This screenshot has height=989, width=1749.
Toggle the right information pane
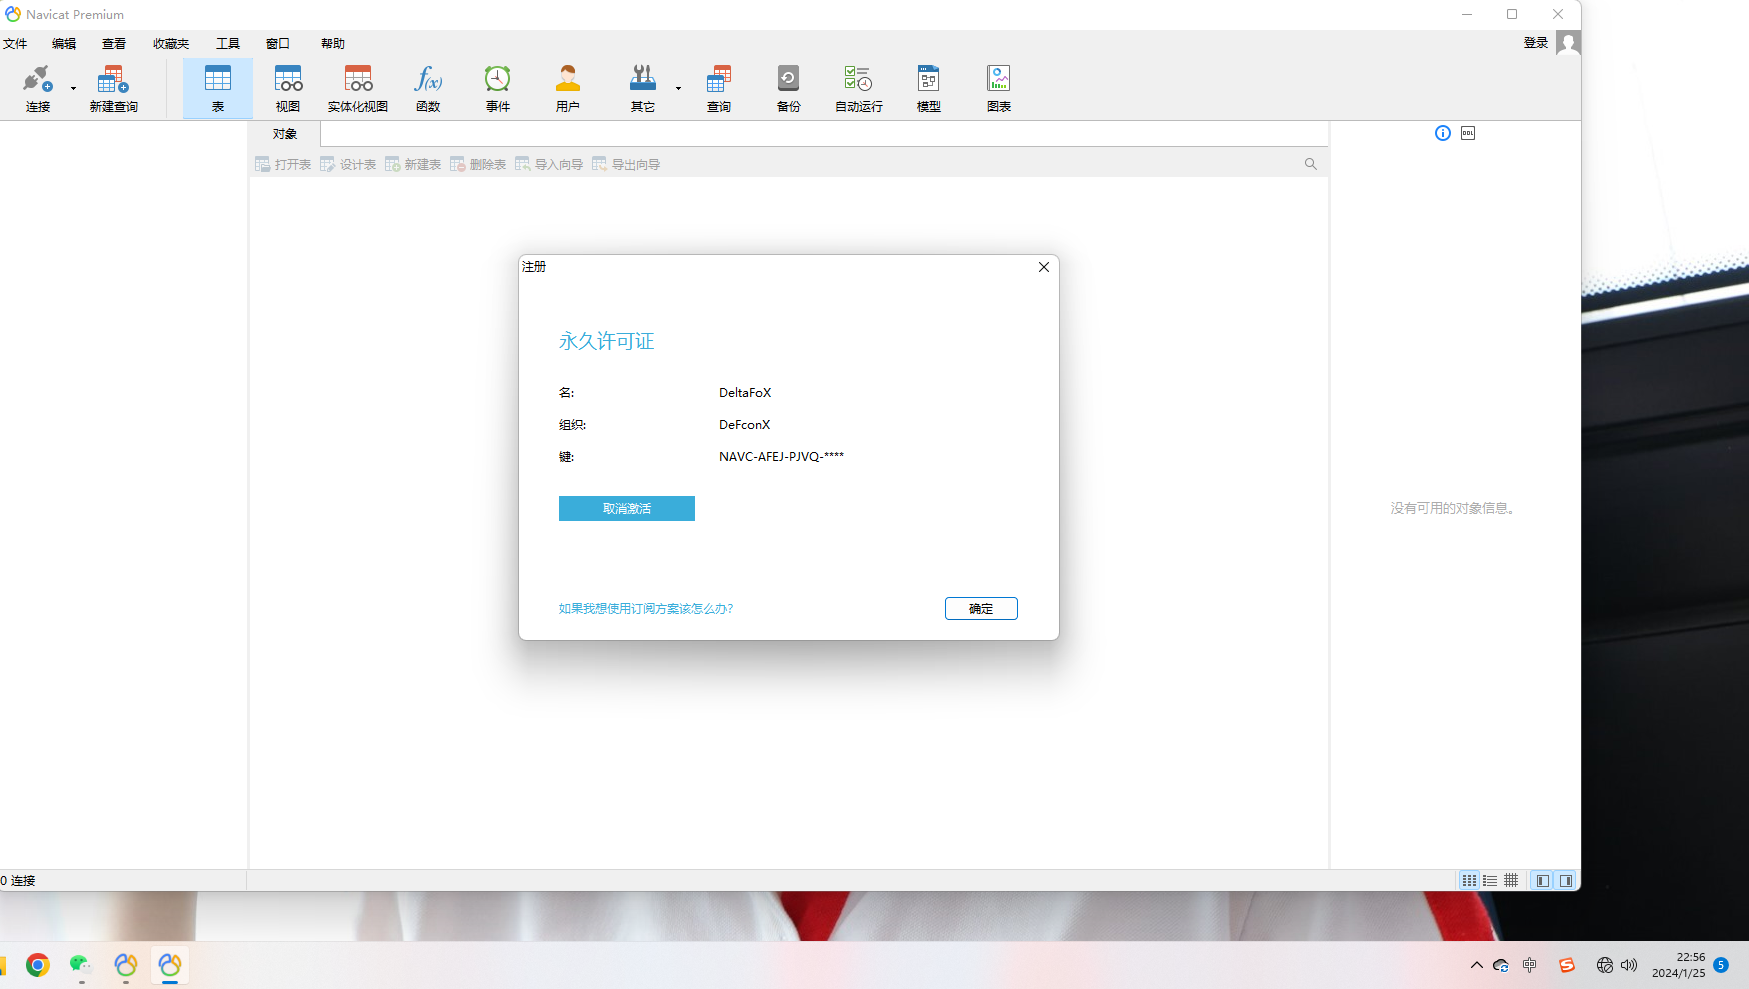point(1566,880)
